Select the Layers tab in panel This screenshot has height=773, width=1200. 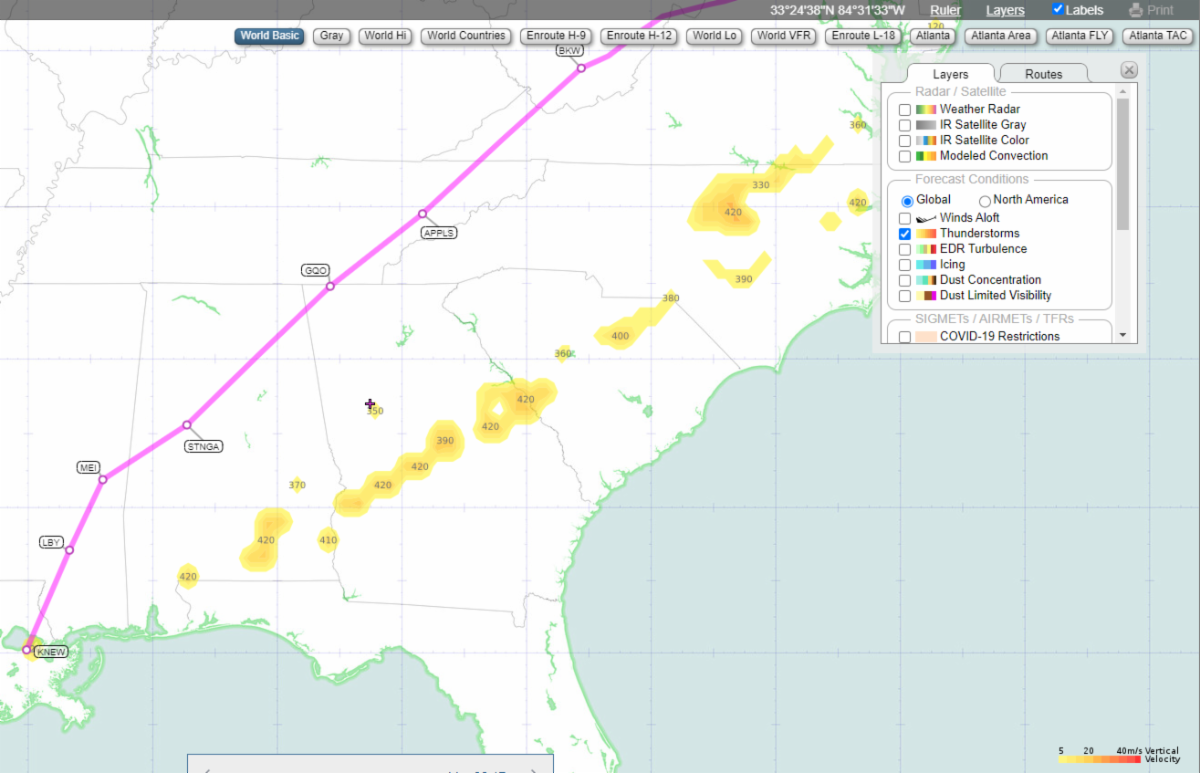point(950,74)
